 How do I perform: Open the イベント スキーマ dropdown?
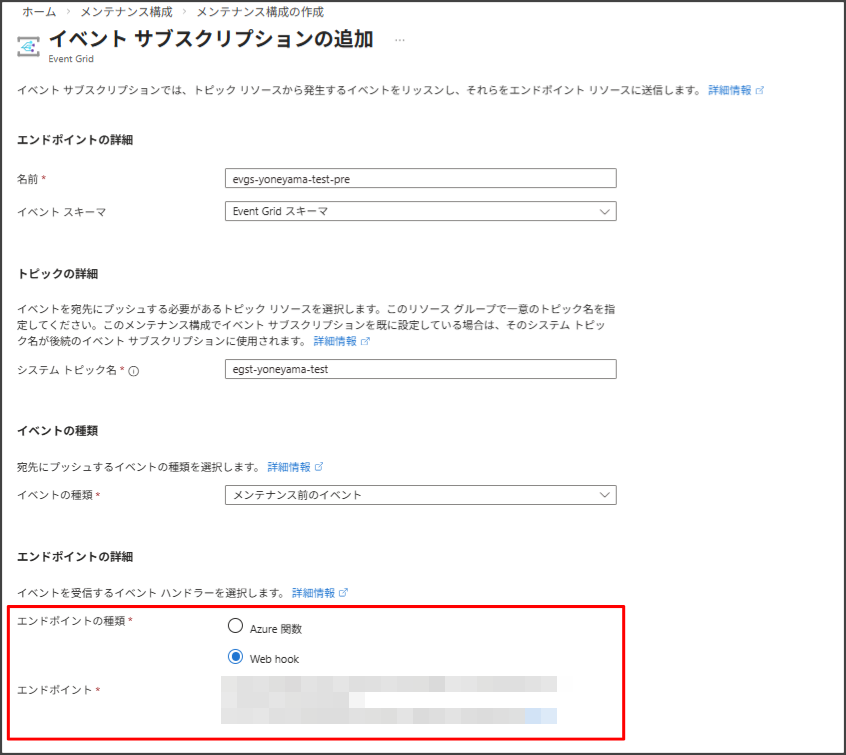421,211
